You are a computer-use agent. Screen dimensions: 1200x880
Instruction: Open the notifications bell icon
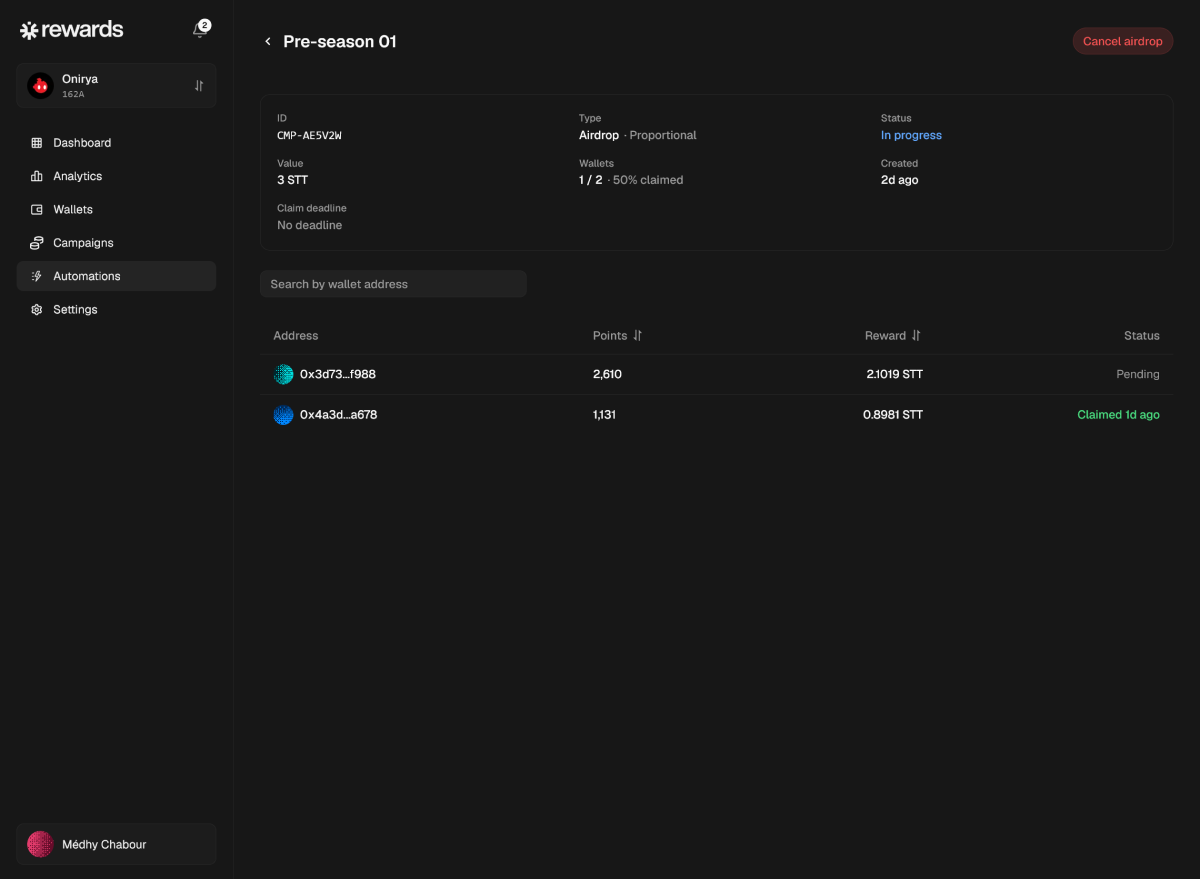(200, 30)
